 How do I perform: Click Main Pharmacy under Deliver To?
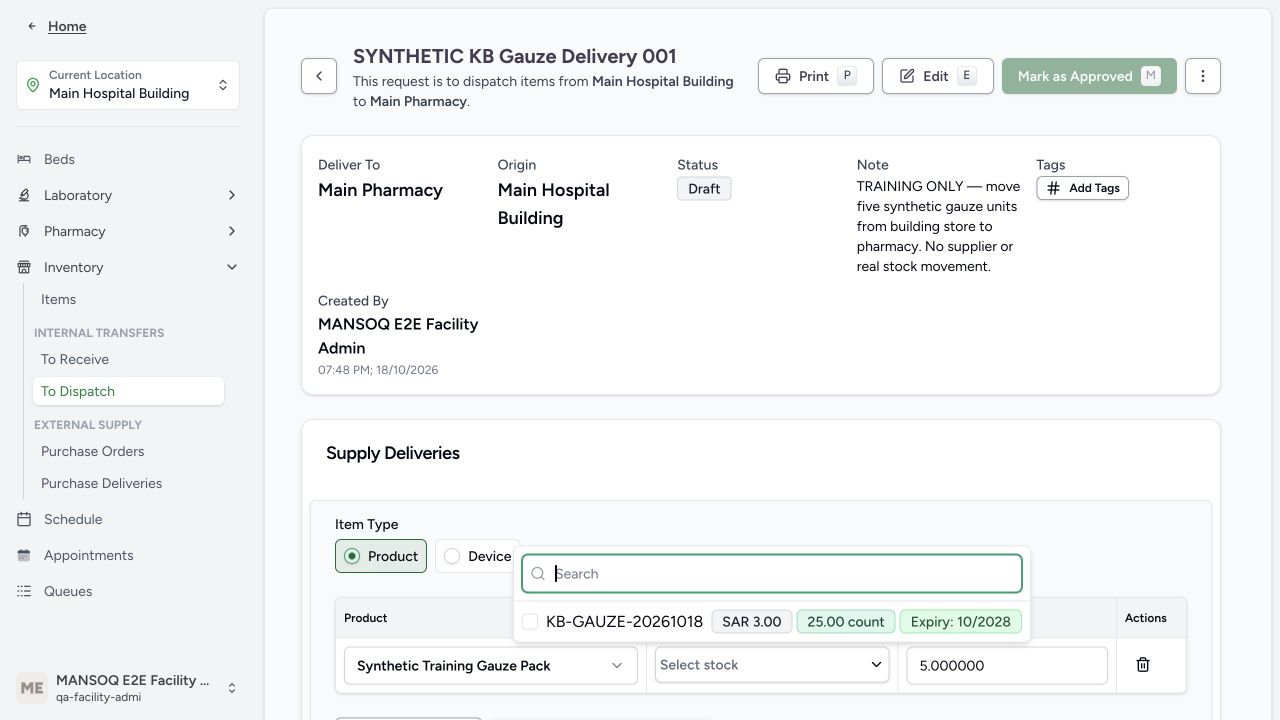click(380, 190)
